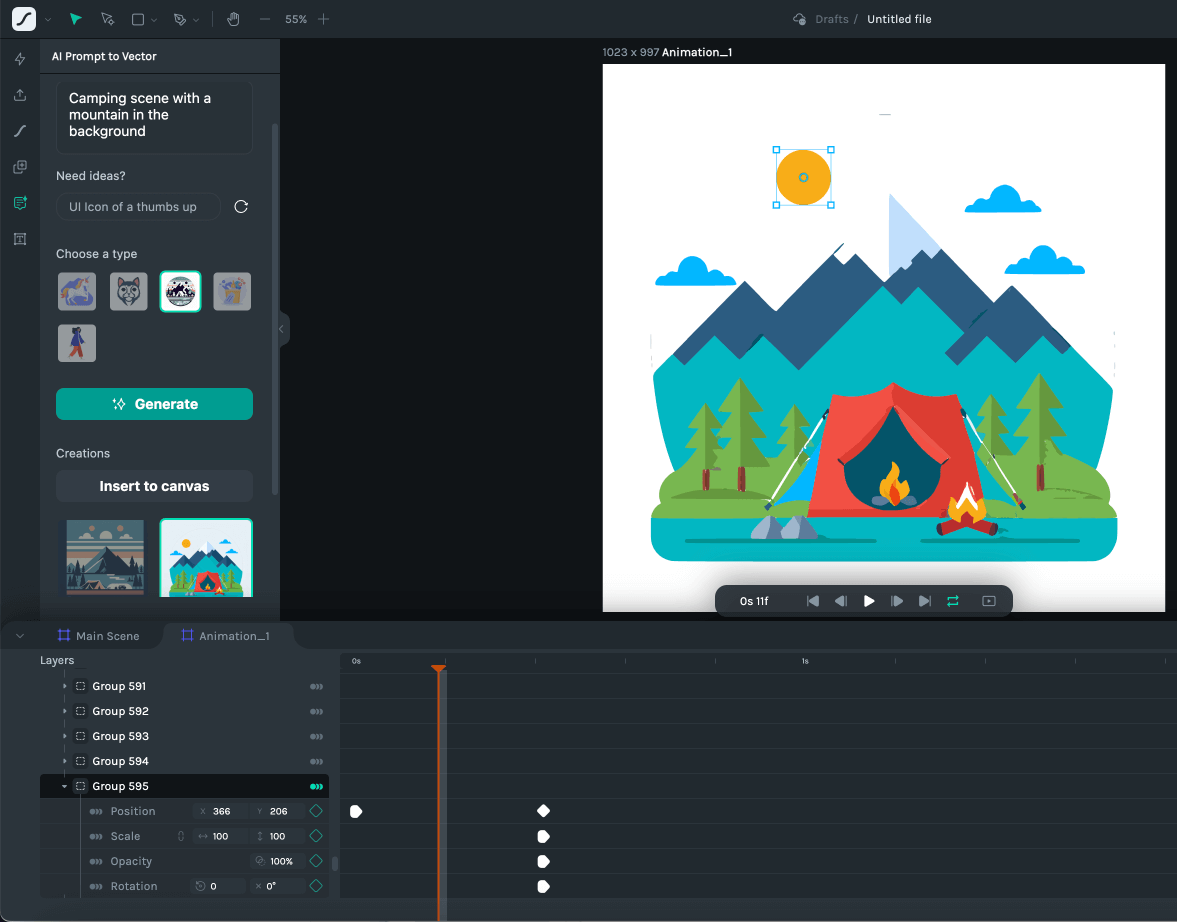The image size is (1177, 922).
Task: Expand Group 591 layer
Action: coord(65,686)
